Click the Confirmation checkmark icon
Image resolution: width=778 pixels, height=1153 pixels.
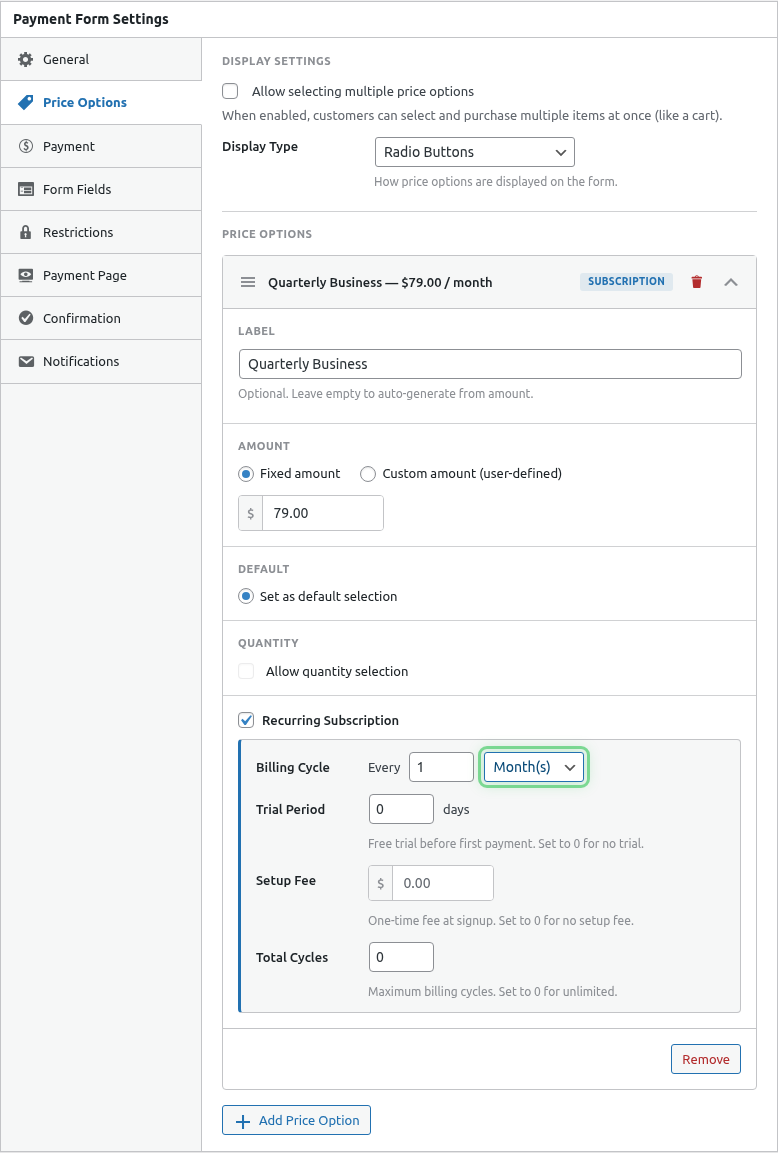point(26,318)
